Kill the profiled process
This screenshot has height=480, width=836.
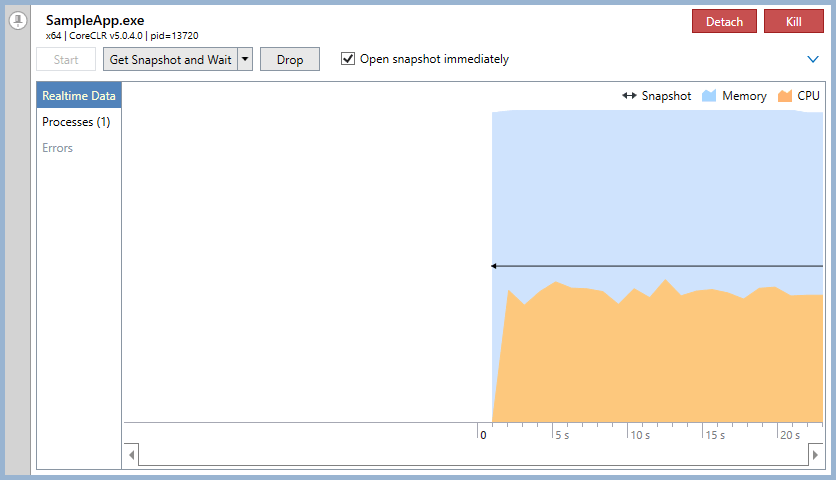[x=793, y=21]
